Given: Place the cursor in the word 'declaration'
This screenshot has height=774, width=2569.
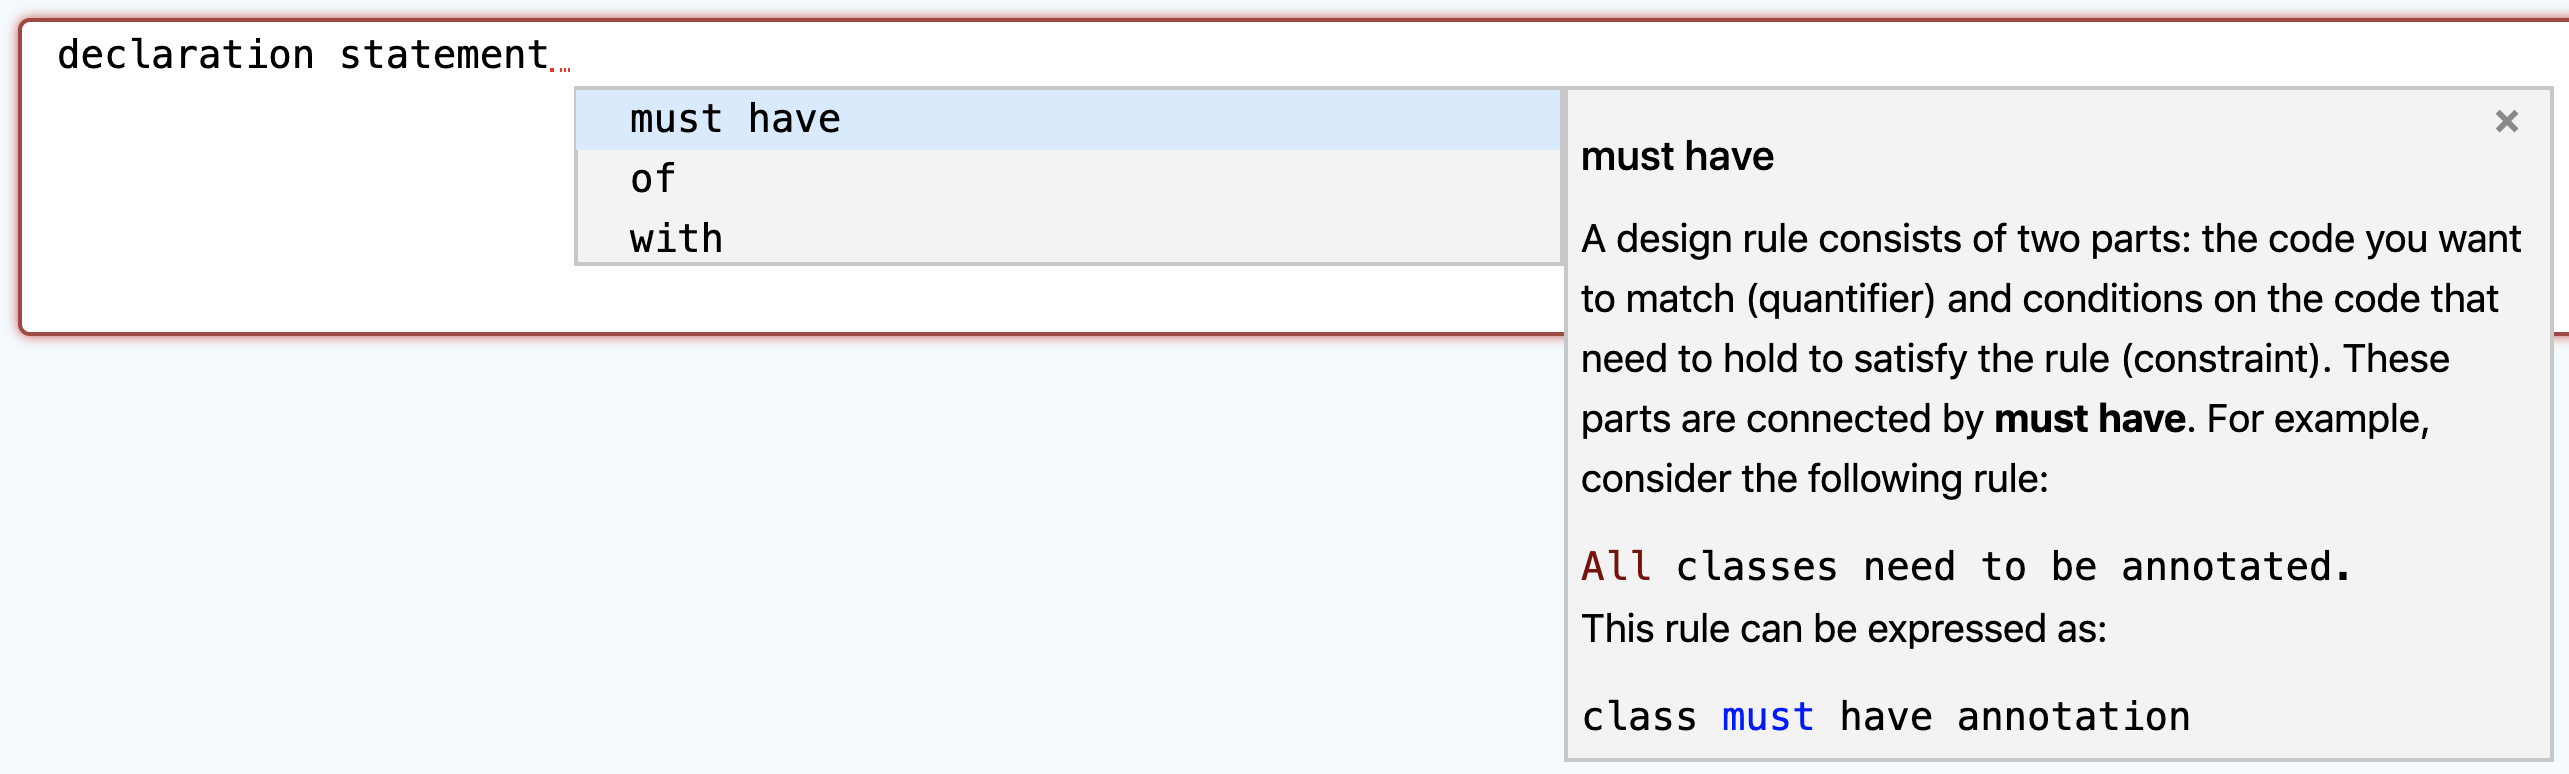Looking at the screenshot, I should tap(186, 55).
